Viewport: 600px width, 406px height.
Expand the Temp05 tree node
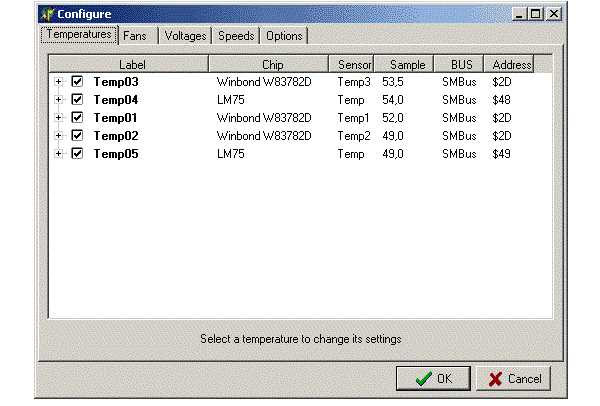(59, 154)
